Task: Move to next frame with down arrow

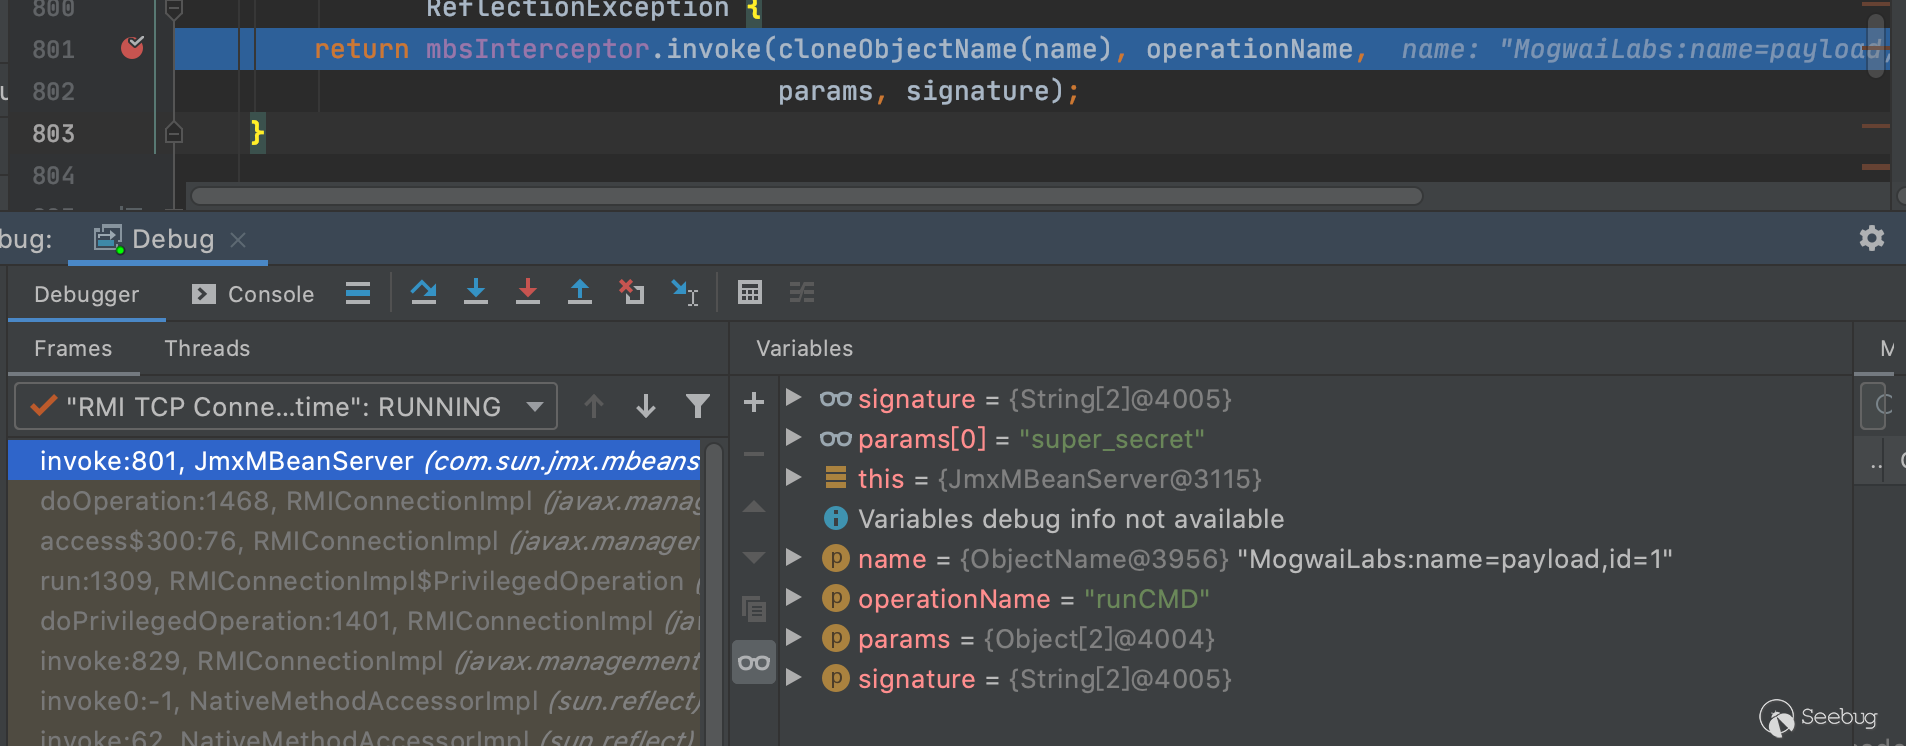Action: coord(646,406)
